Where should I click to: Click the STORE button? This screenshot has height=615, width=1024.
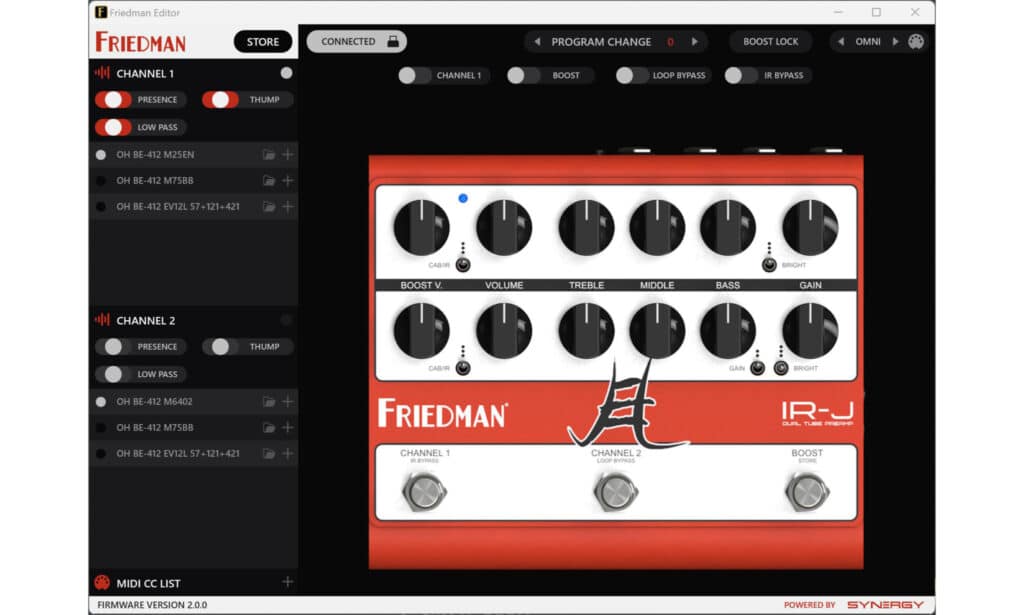coord(263,42)
